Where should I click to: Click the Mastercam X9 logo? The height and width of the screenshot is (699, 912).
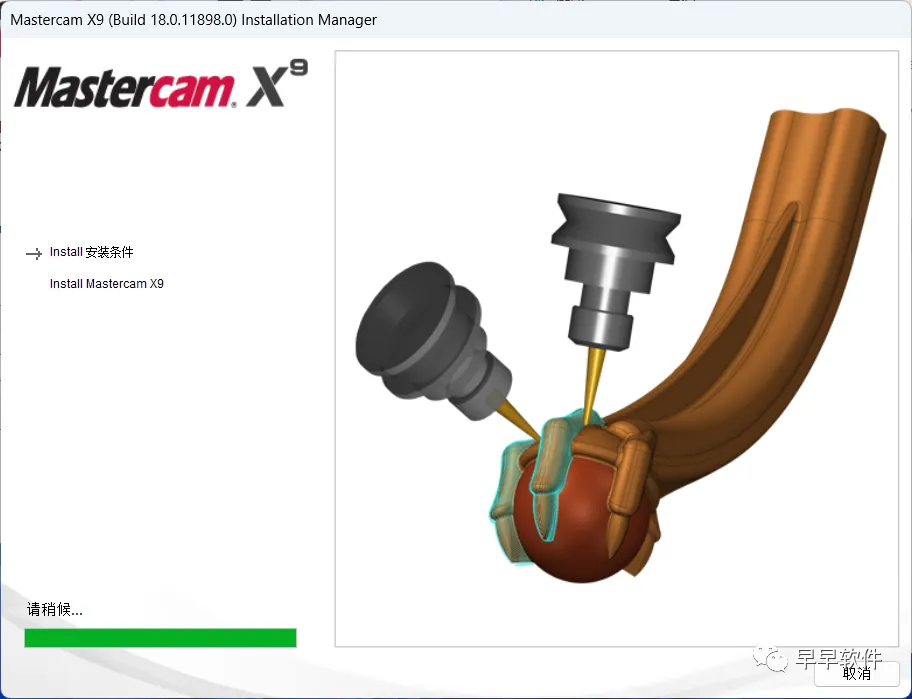(161, 85)
